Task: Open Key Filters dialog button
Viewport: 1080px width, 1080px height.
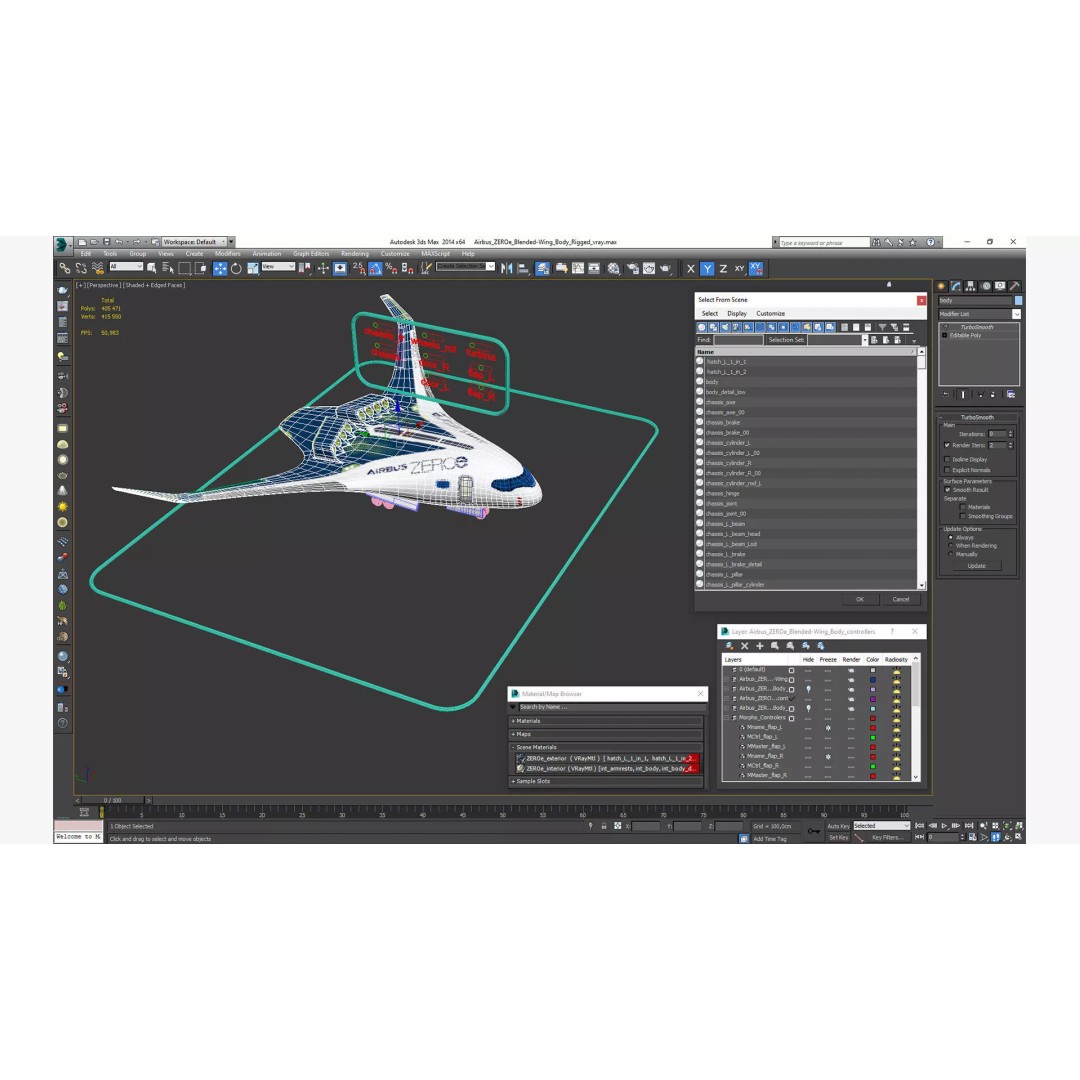Action: coord(887,838)
